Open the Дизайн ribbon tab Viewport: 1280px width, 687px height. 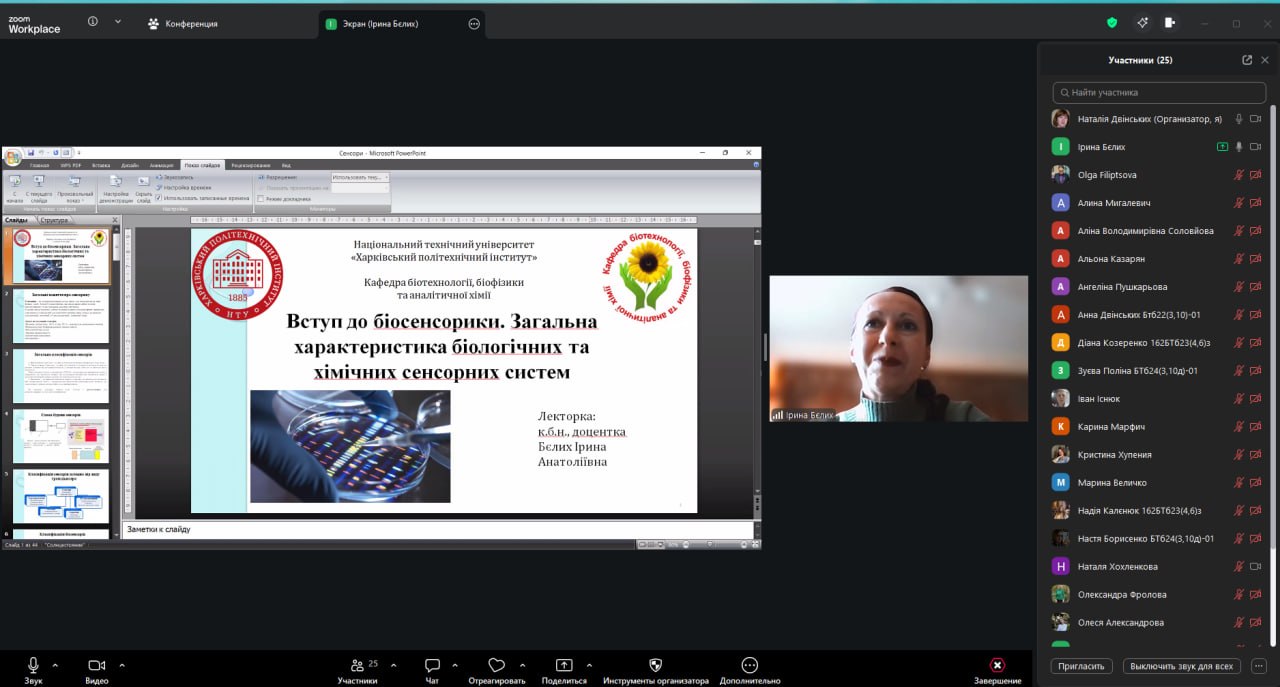(130, 165)
